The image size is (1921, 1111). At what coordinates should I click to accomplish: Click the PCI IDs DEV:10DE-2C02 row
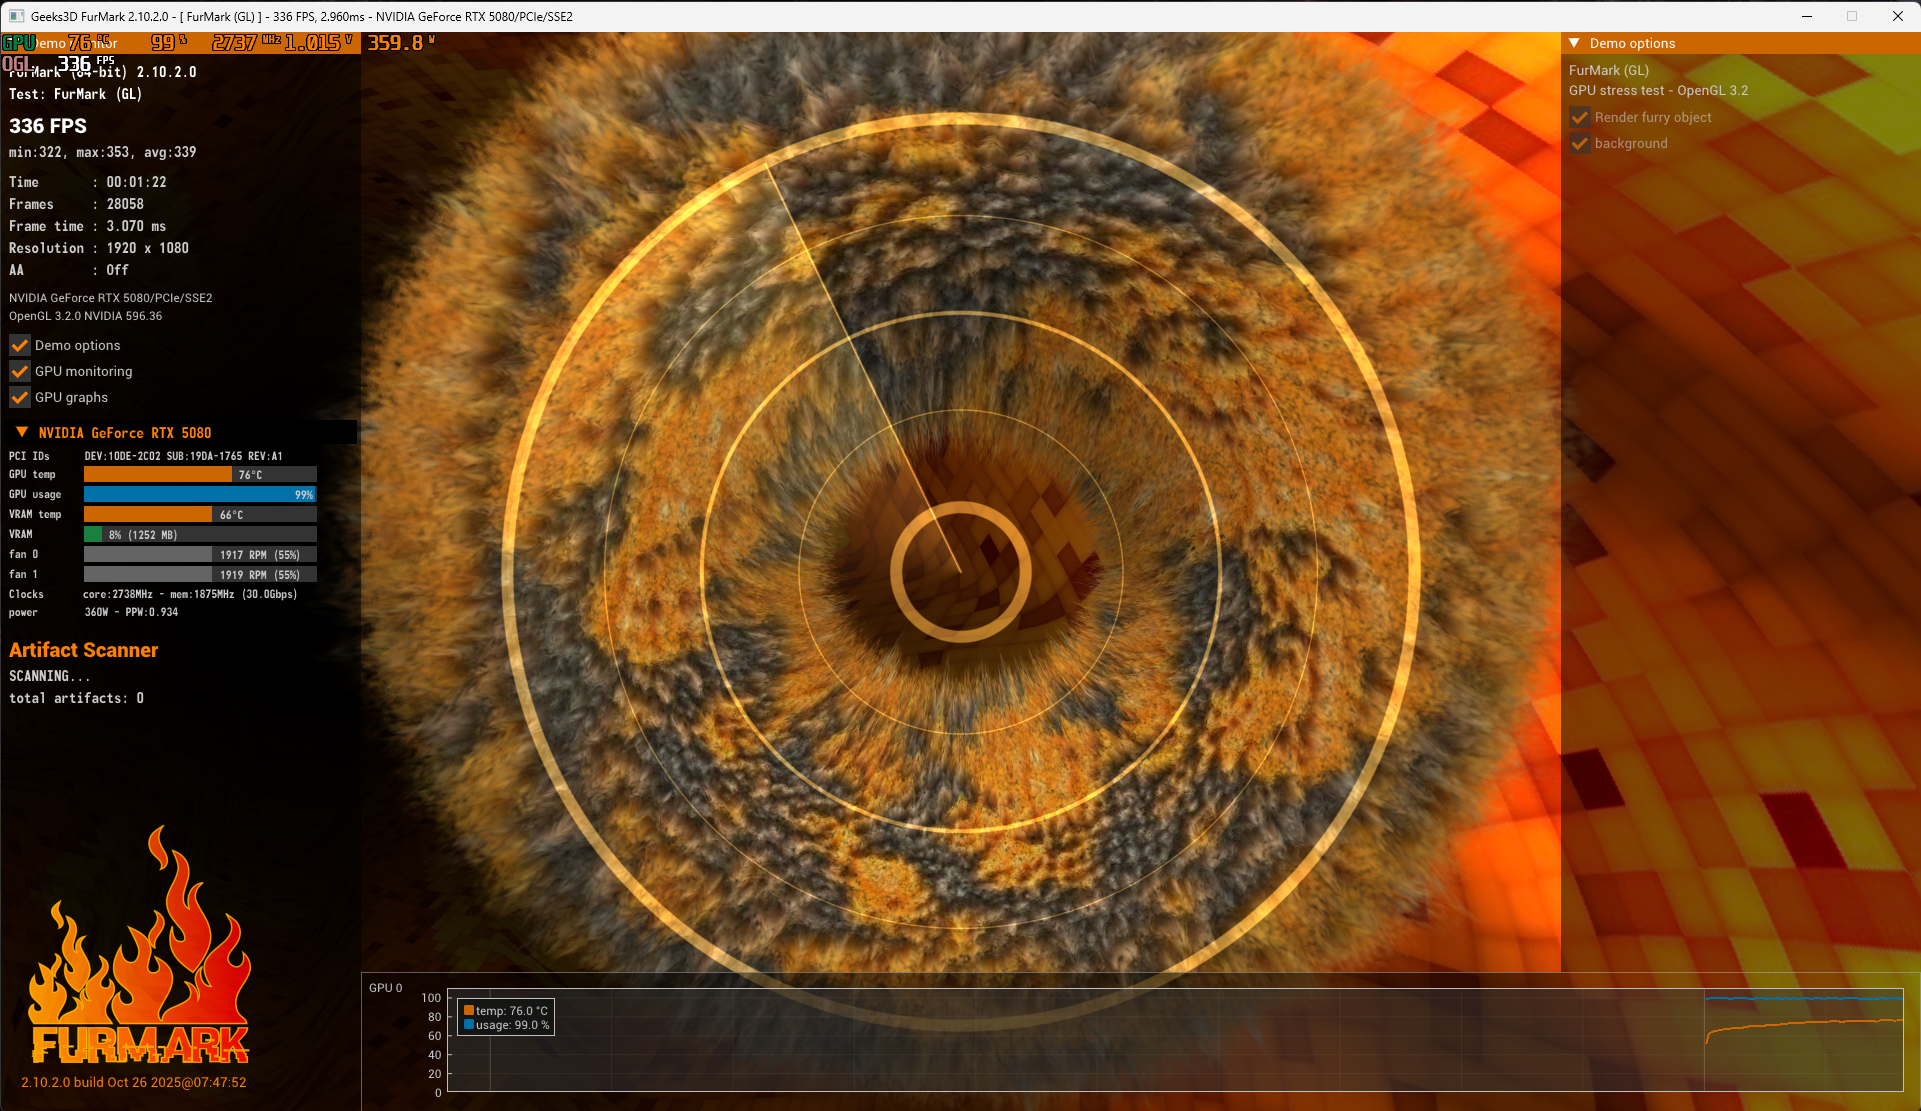[x=146, y=456]
